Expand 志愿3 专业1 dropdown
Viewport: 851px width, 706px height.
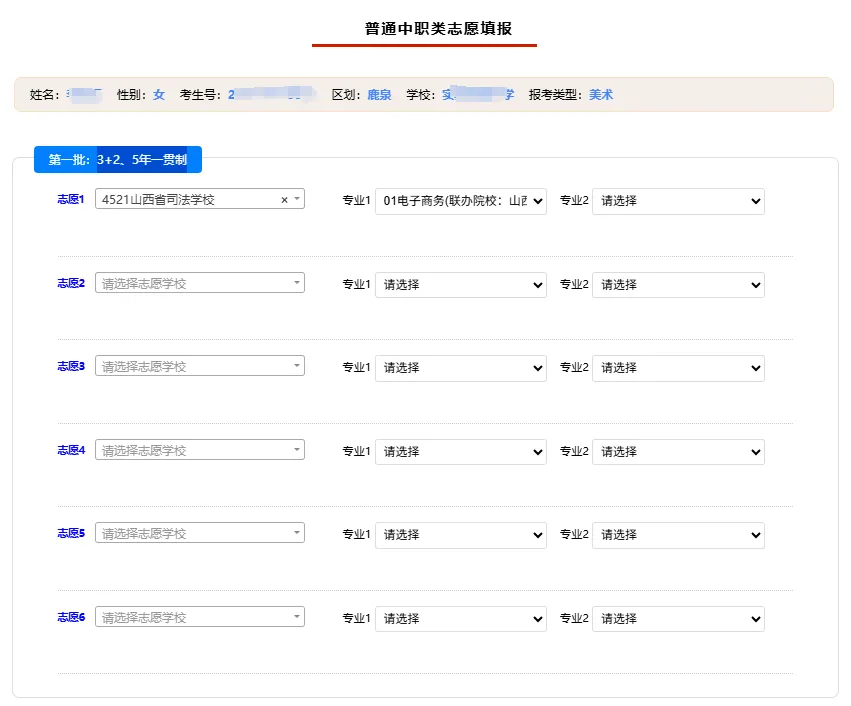[x=461, y=368]
